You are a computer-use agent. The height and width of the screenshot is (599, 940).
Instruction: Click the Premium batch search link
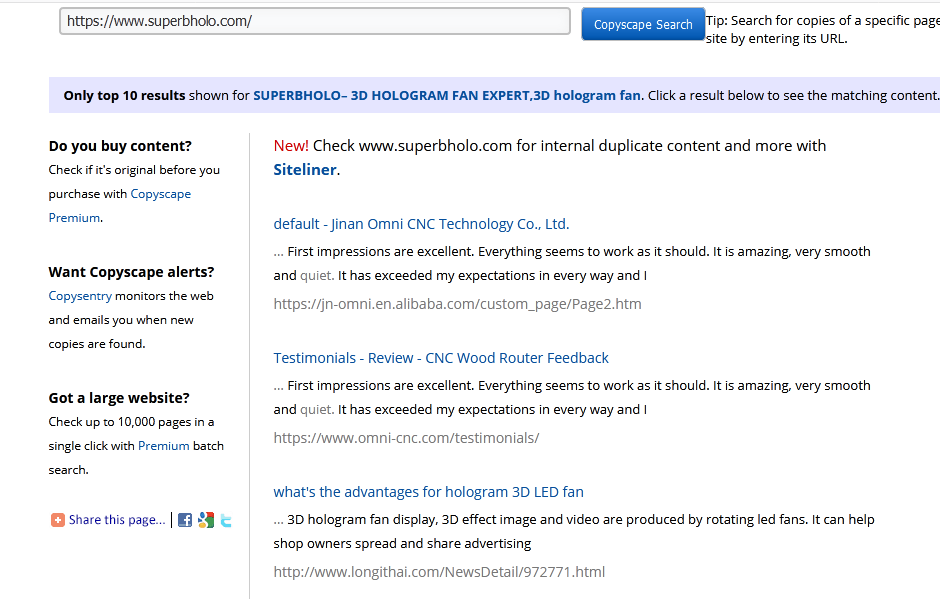point(164,446)
